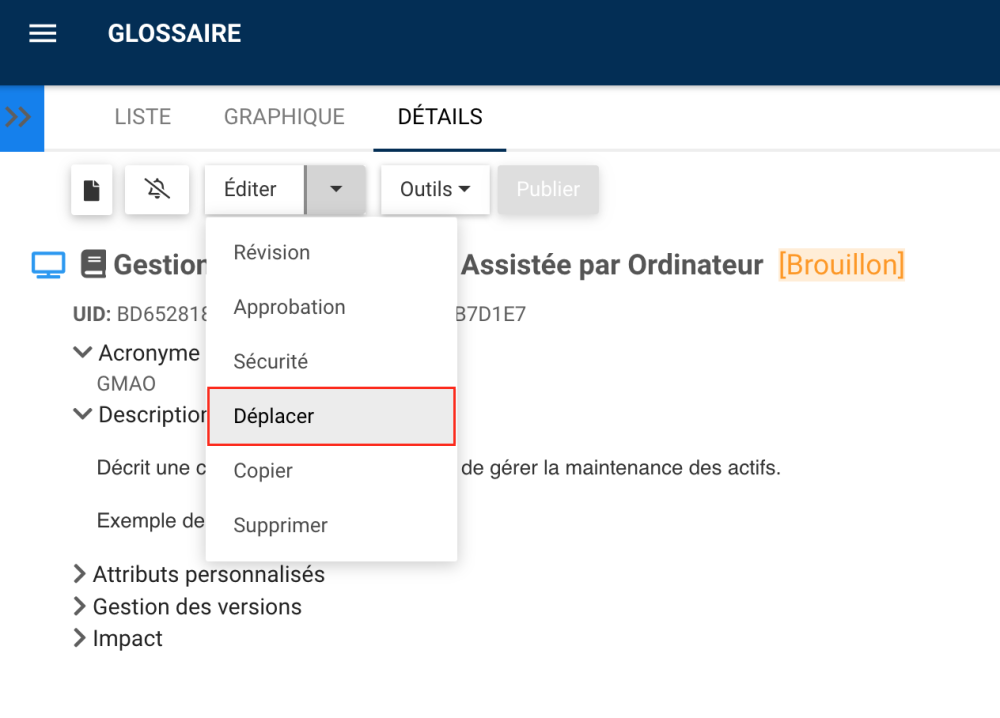Image resolution: width=1000 pixels, height=718 pixels.
Task: Click the book icon next to title
Action: pyautogui.click(x=93, y=265)
